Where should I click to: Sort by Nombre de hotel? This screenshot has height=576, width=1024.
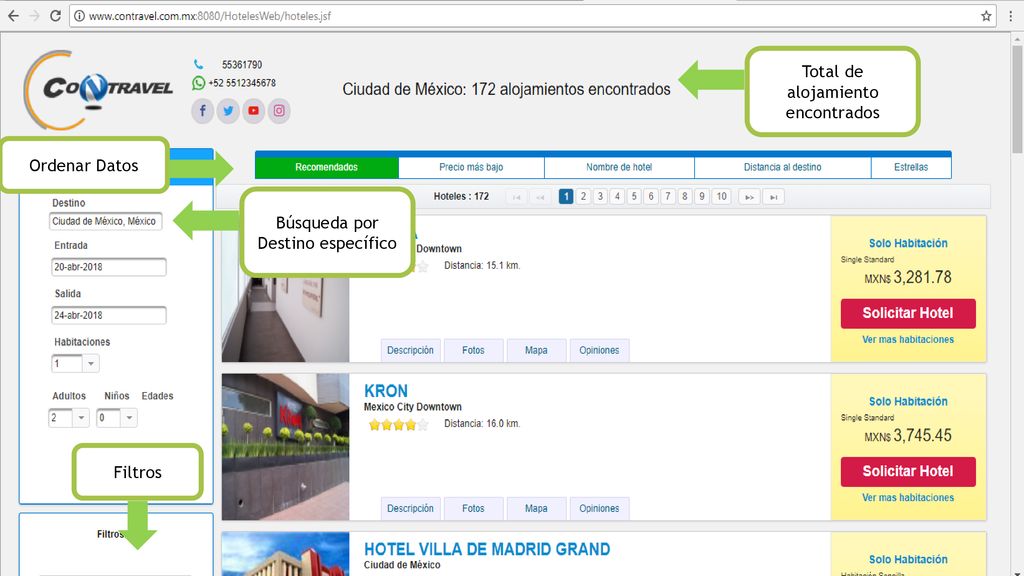(x=619, y=167)
